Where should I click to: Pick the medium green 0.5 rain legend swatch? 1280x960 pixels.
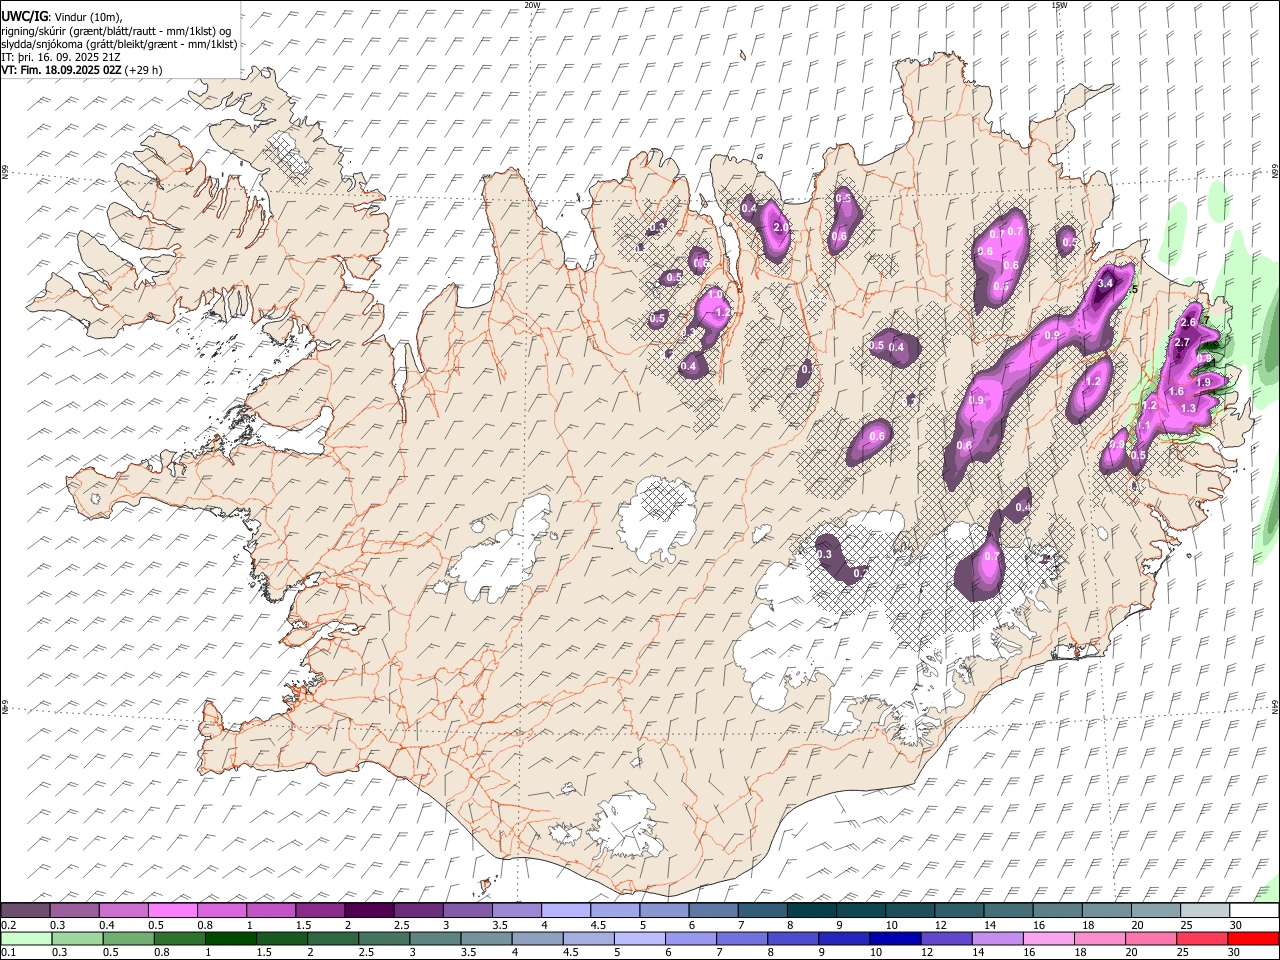click(x=129, y=939)
